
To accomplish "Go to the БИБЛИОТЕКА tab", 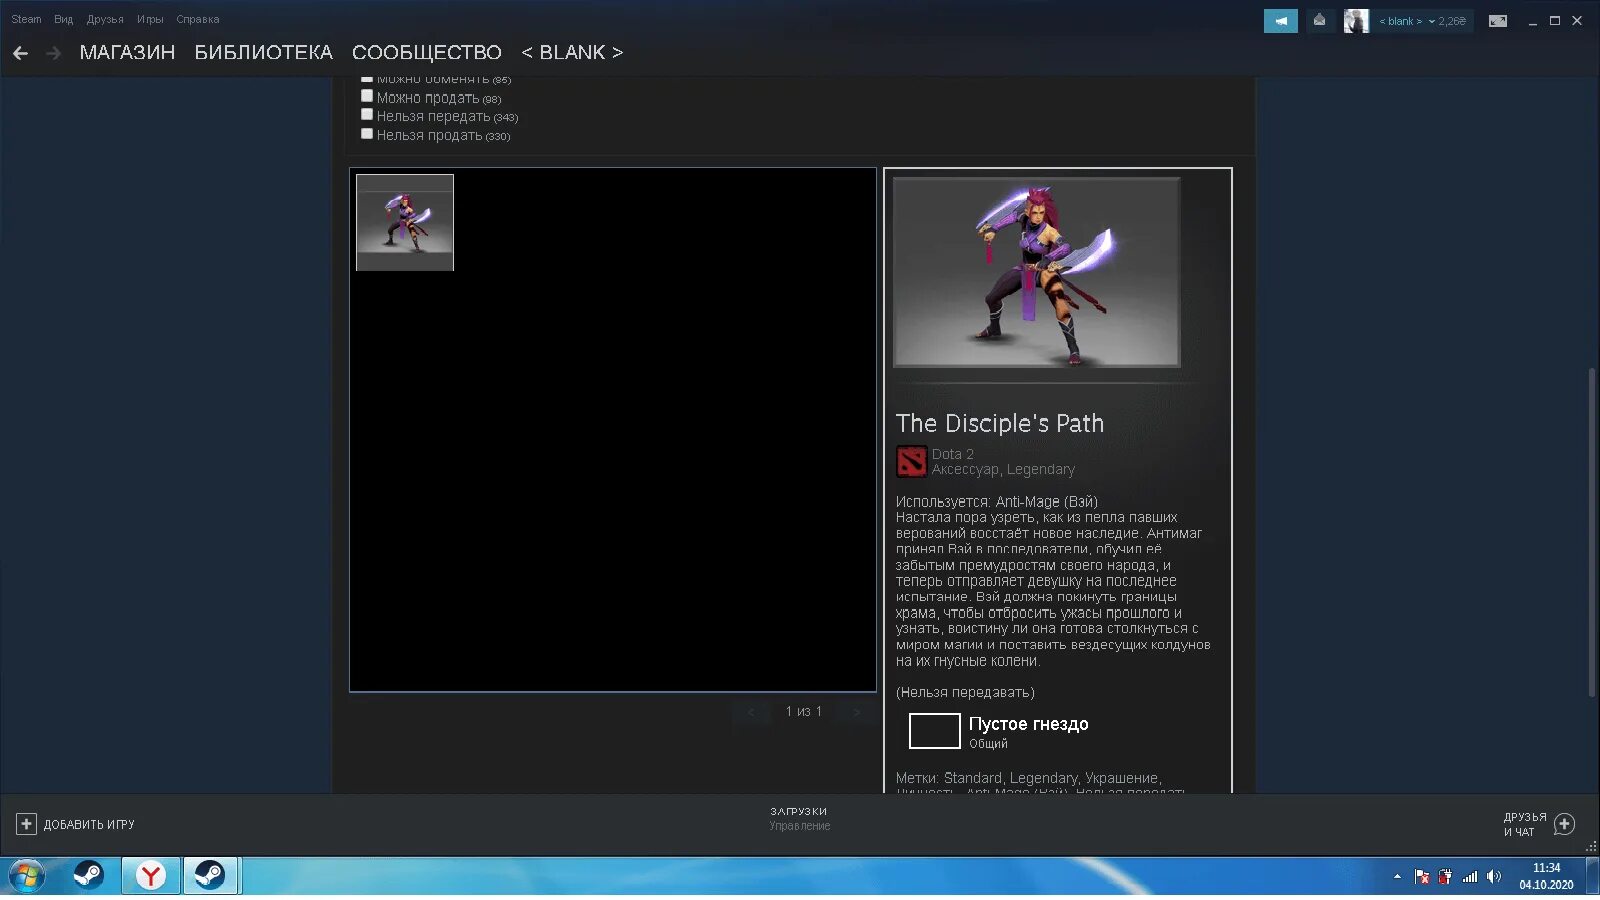I will click(263, 53).
